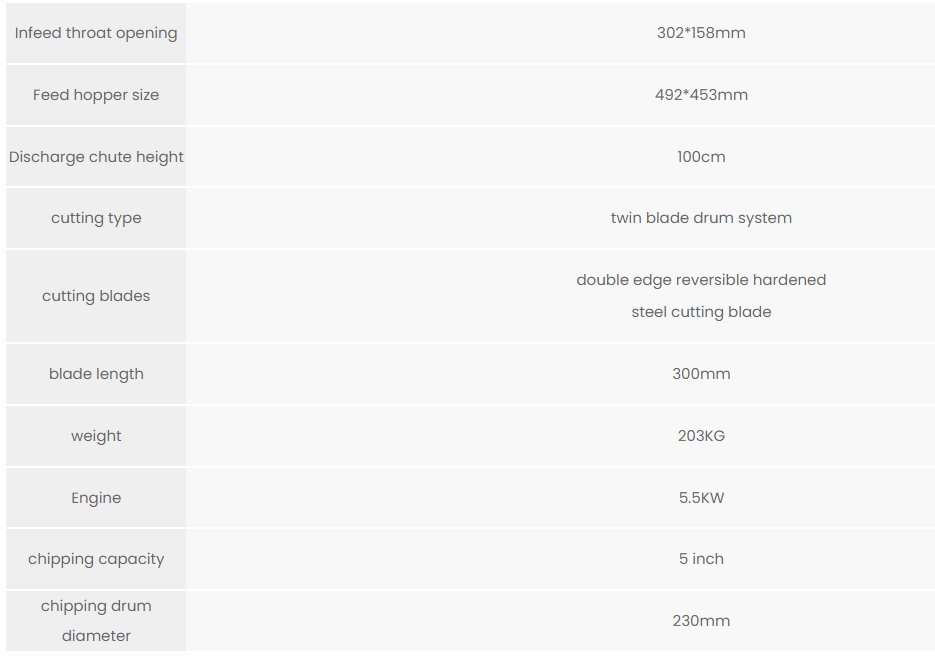Select "twin blade drum system" text
Image resolution: width=935 pixels, height=657 pixels.
pyautogui.click(x=701, y=218)
